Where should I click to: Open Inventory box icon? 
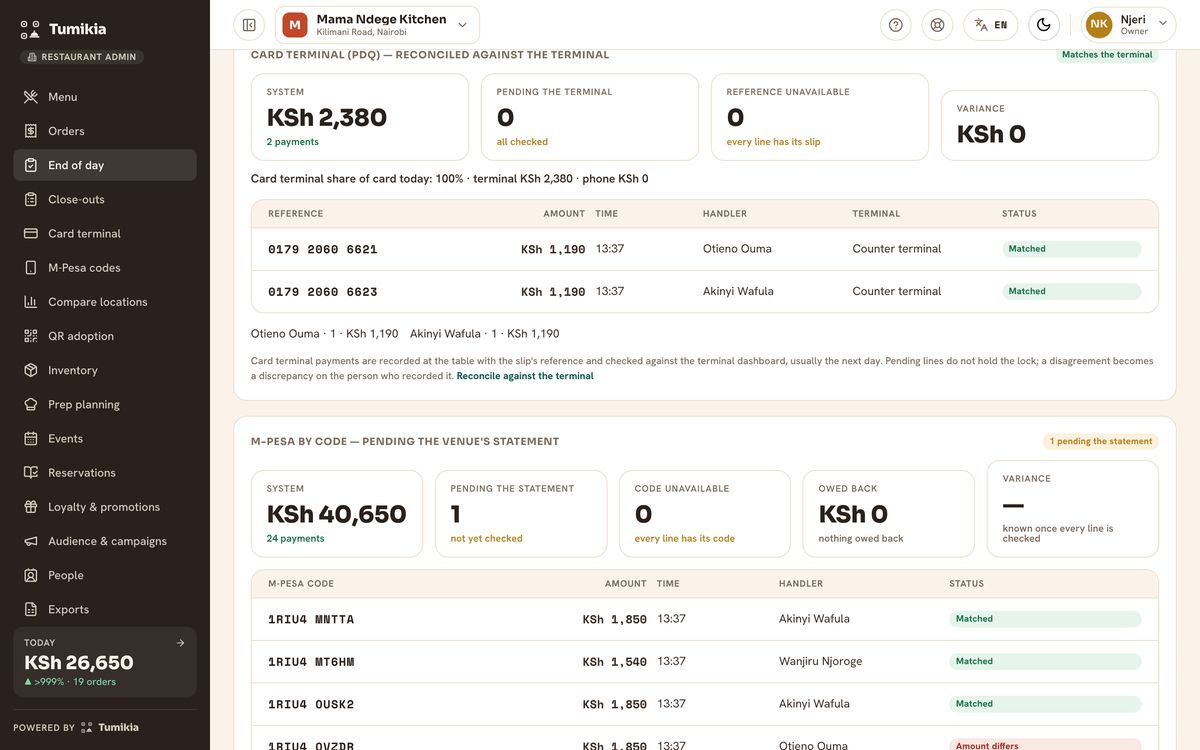[x=30, y=370]
